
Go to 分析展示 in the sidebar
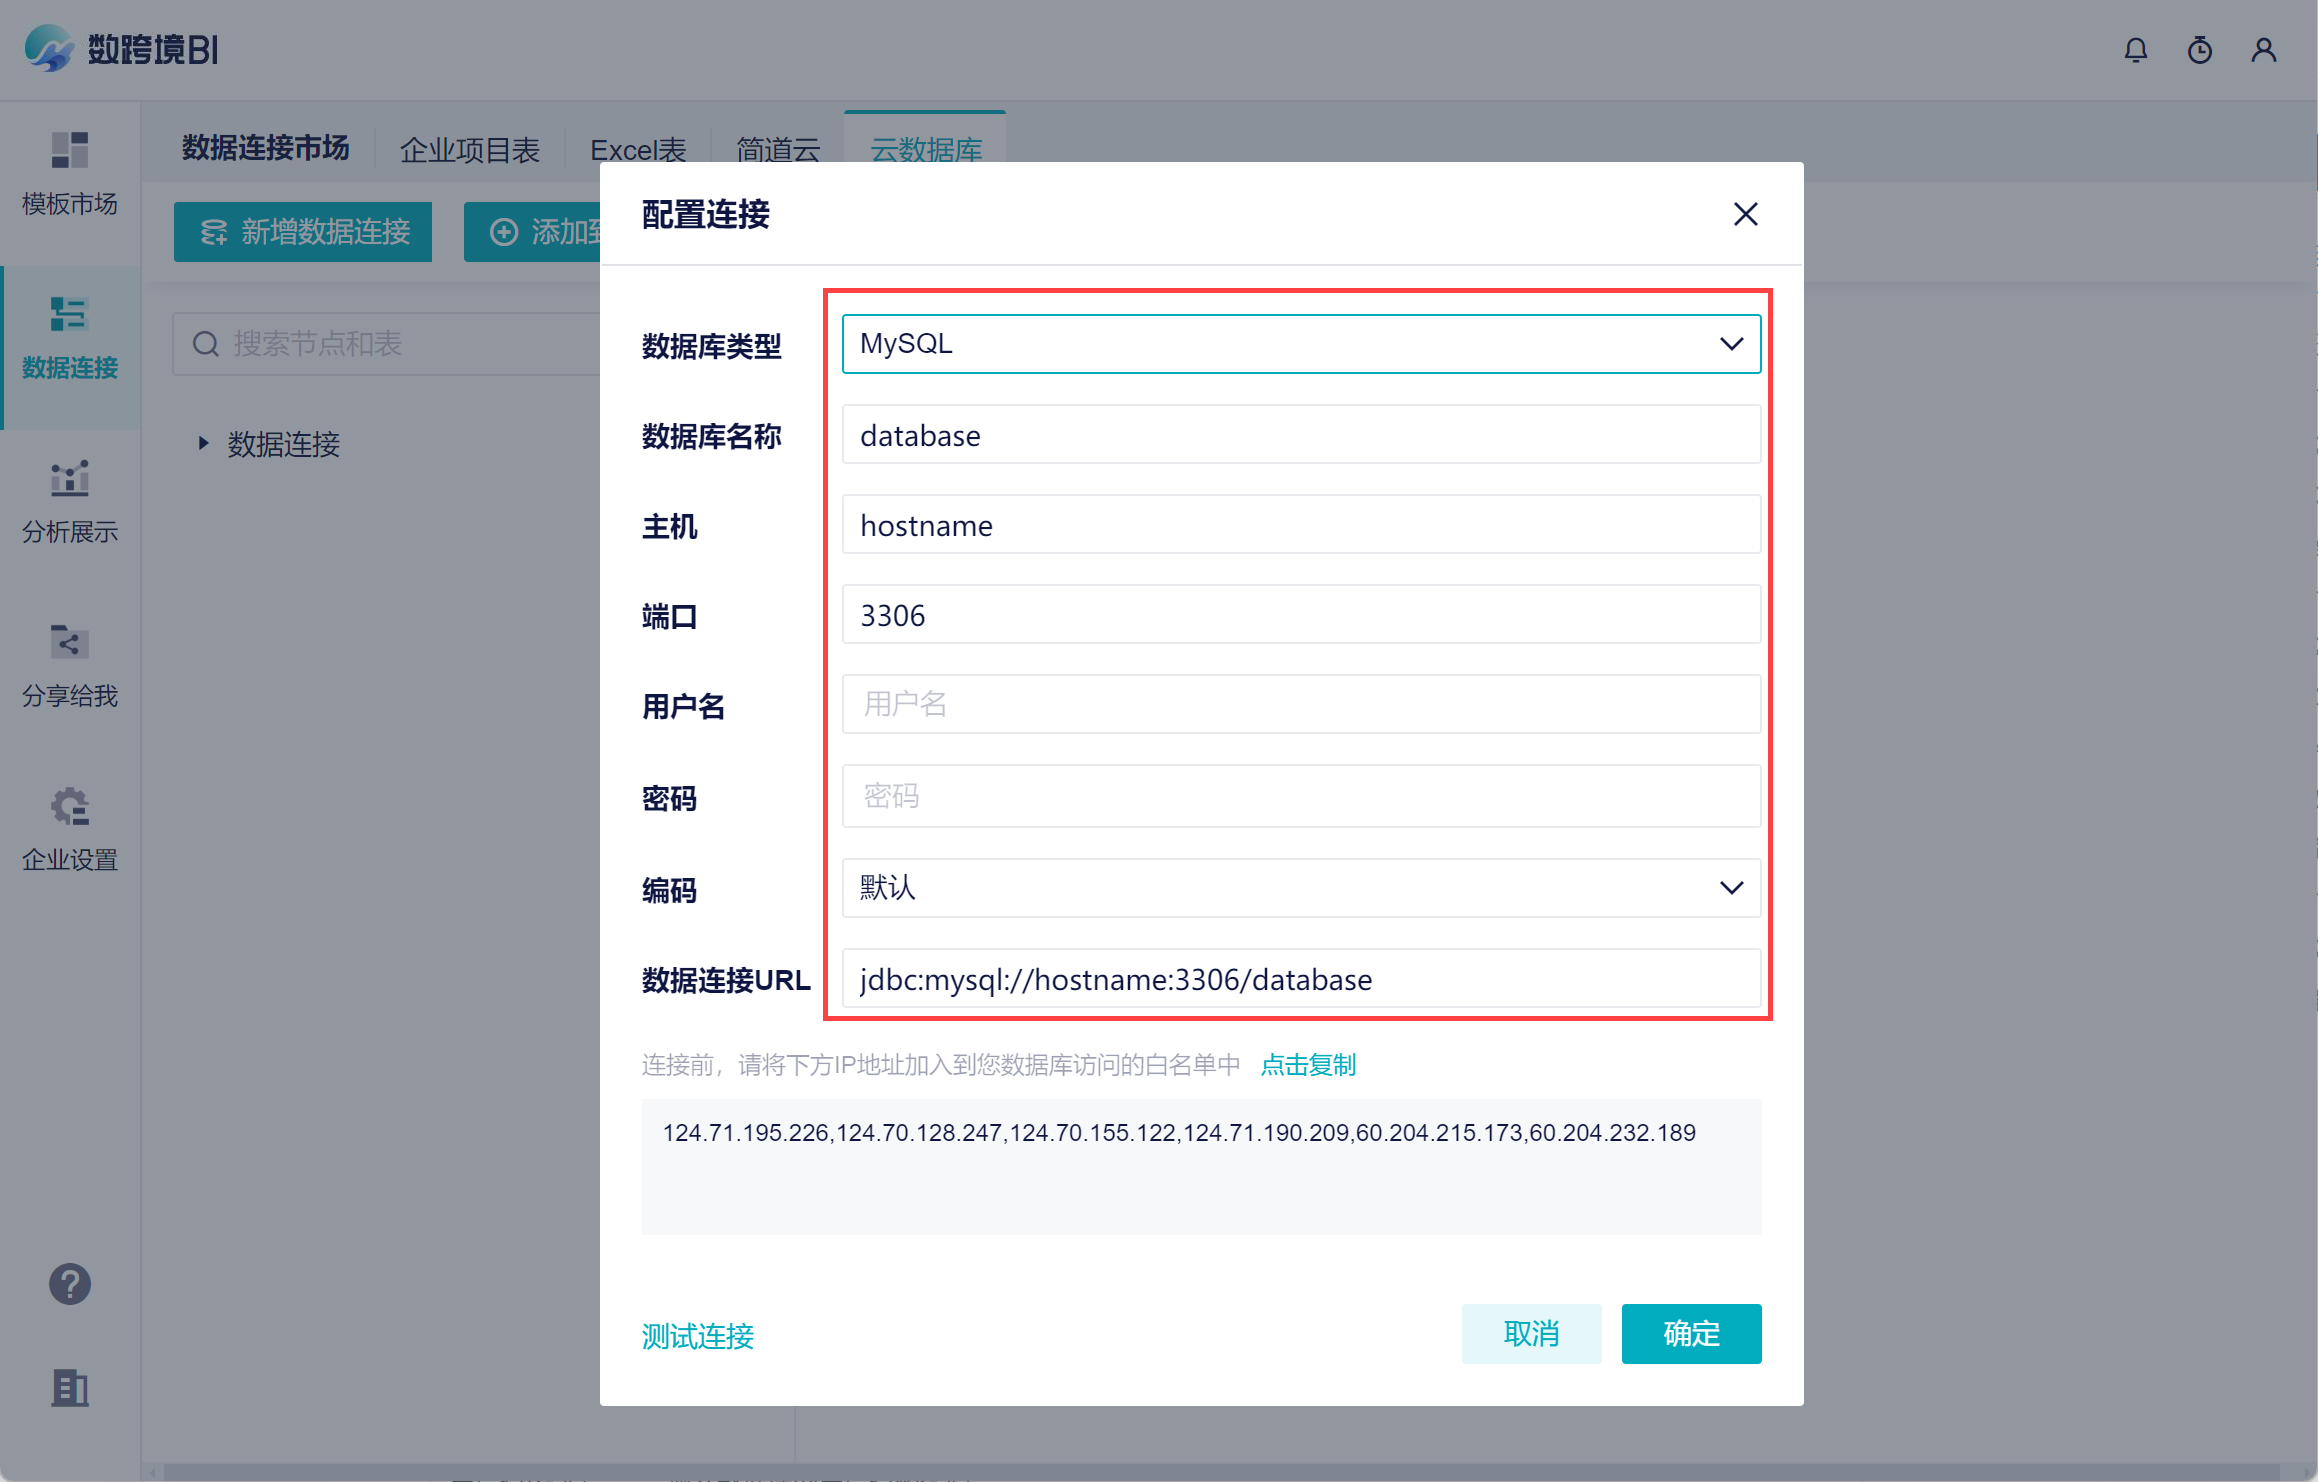click(70, 502)
